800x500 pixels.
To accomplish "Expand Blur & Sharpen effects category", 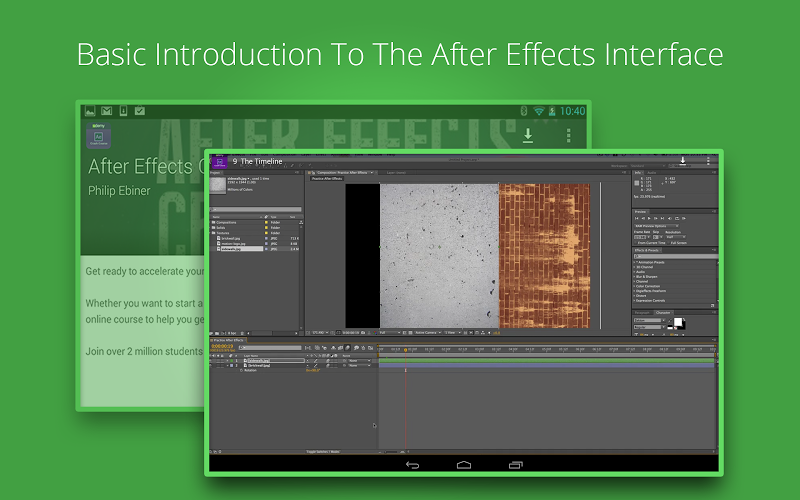I will point(635,277).
